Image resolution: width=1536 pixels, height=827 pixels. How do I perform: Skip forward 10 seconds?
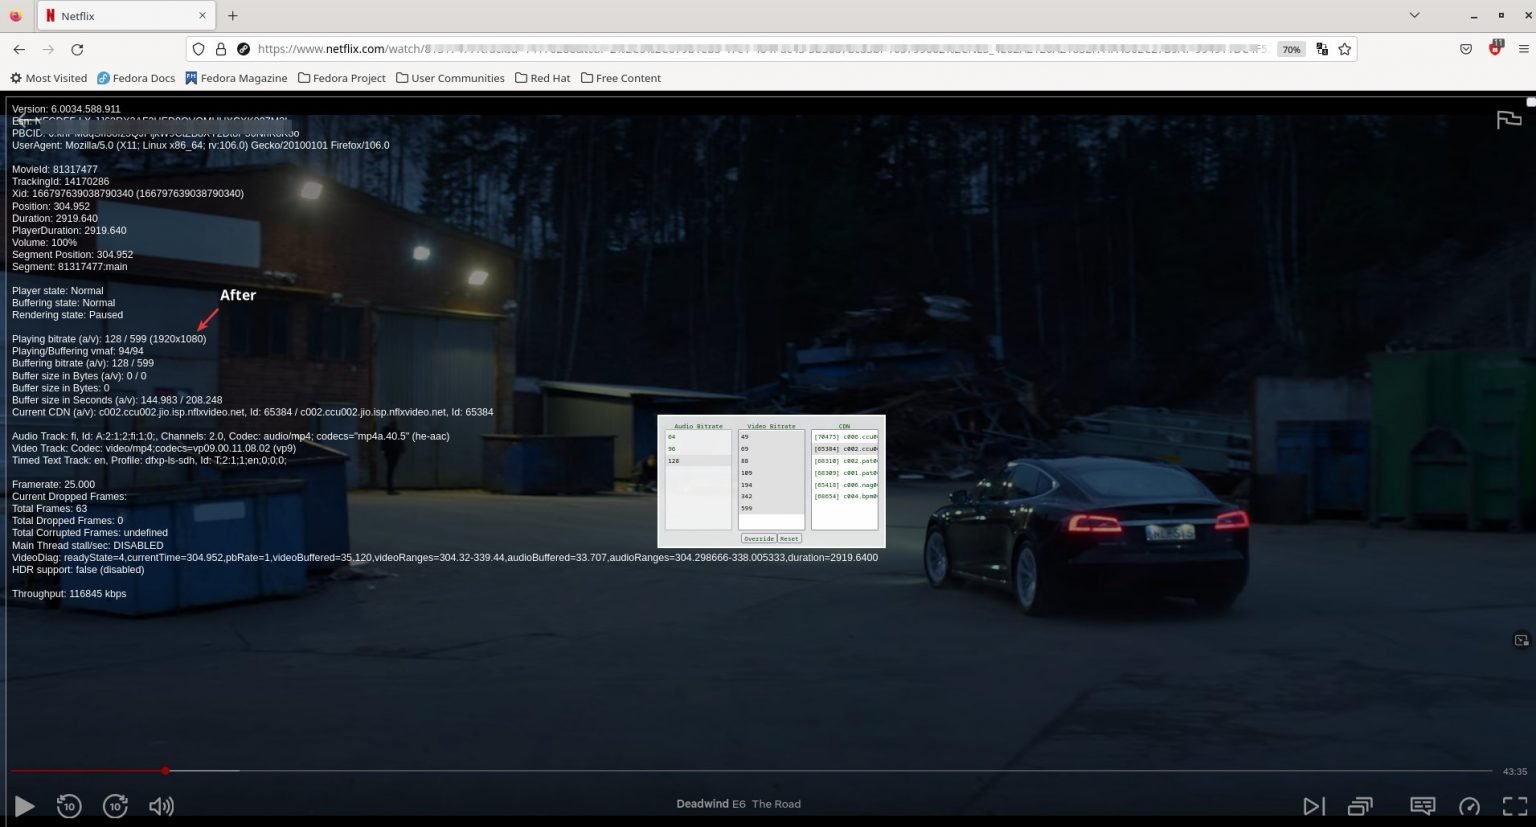point(115,806)
